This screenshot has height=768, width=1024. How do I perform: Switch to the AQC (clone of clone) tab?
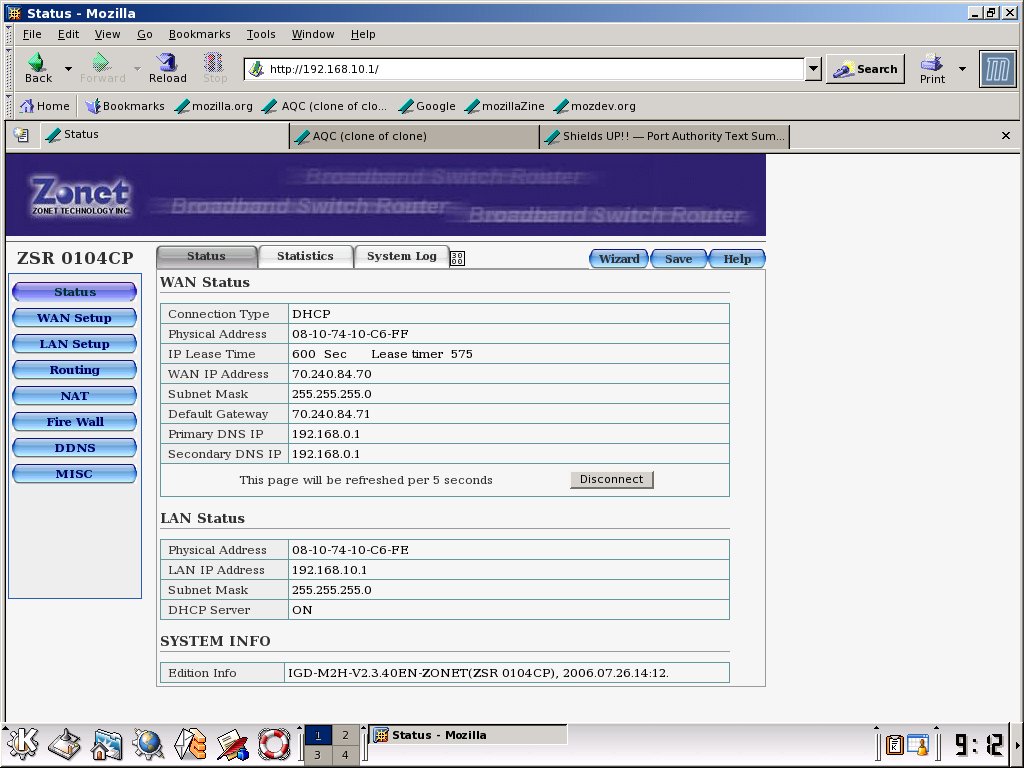pyautogui.click(x=414, y=136)
